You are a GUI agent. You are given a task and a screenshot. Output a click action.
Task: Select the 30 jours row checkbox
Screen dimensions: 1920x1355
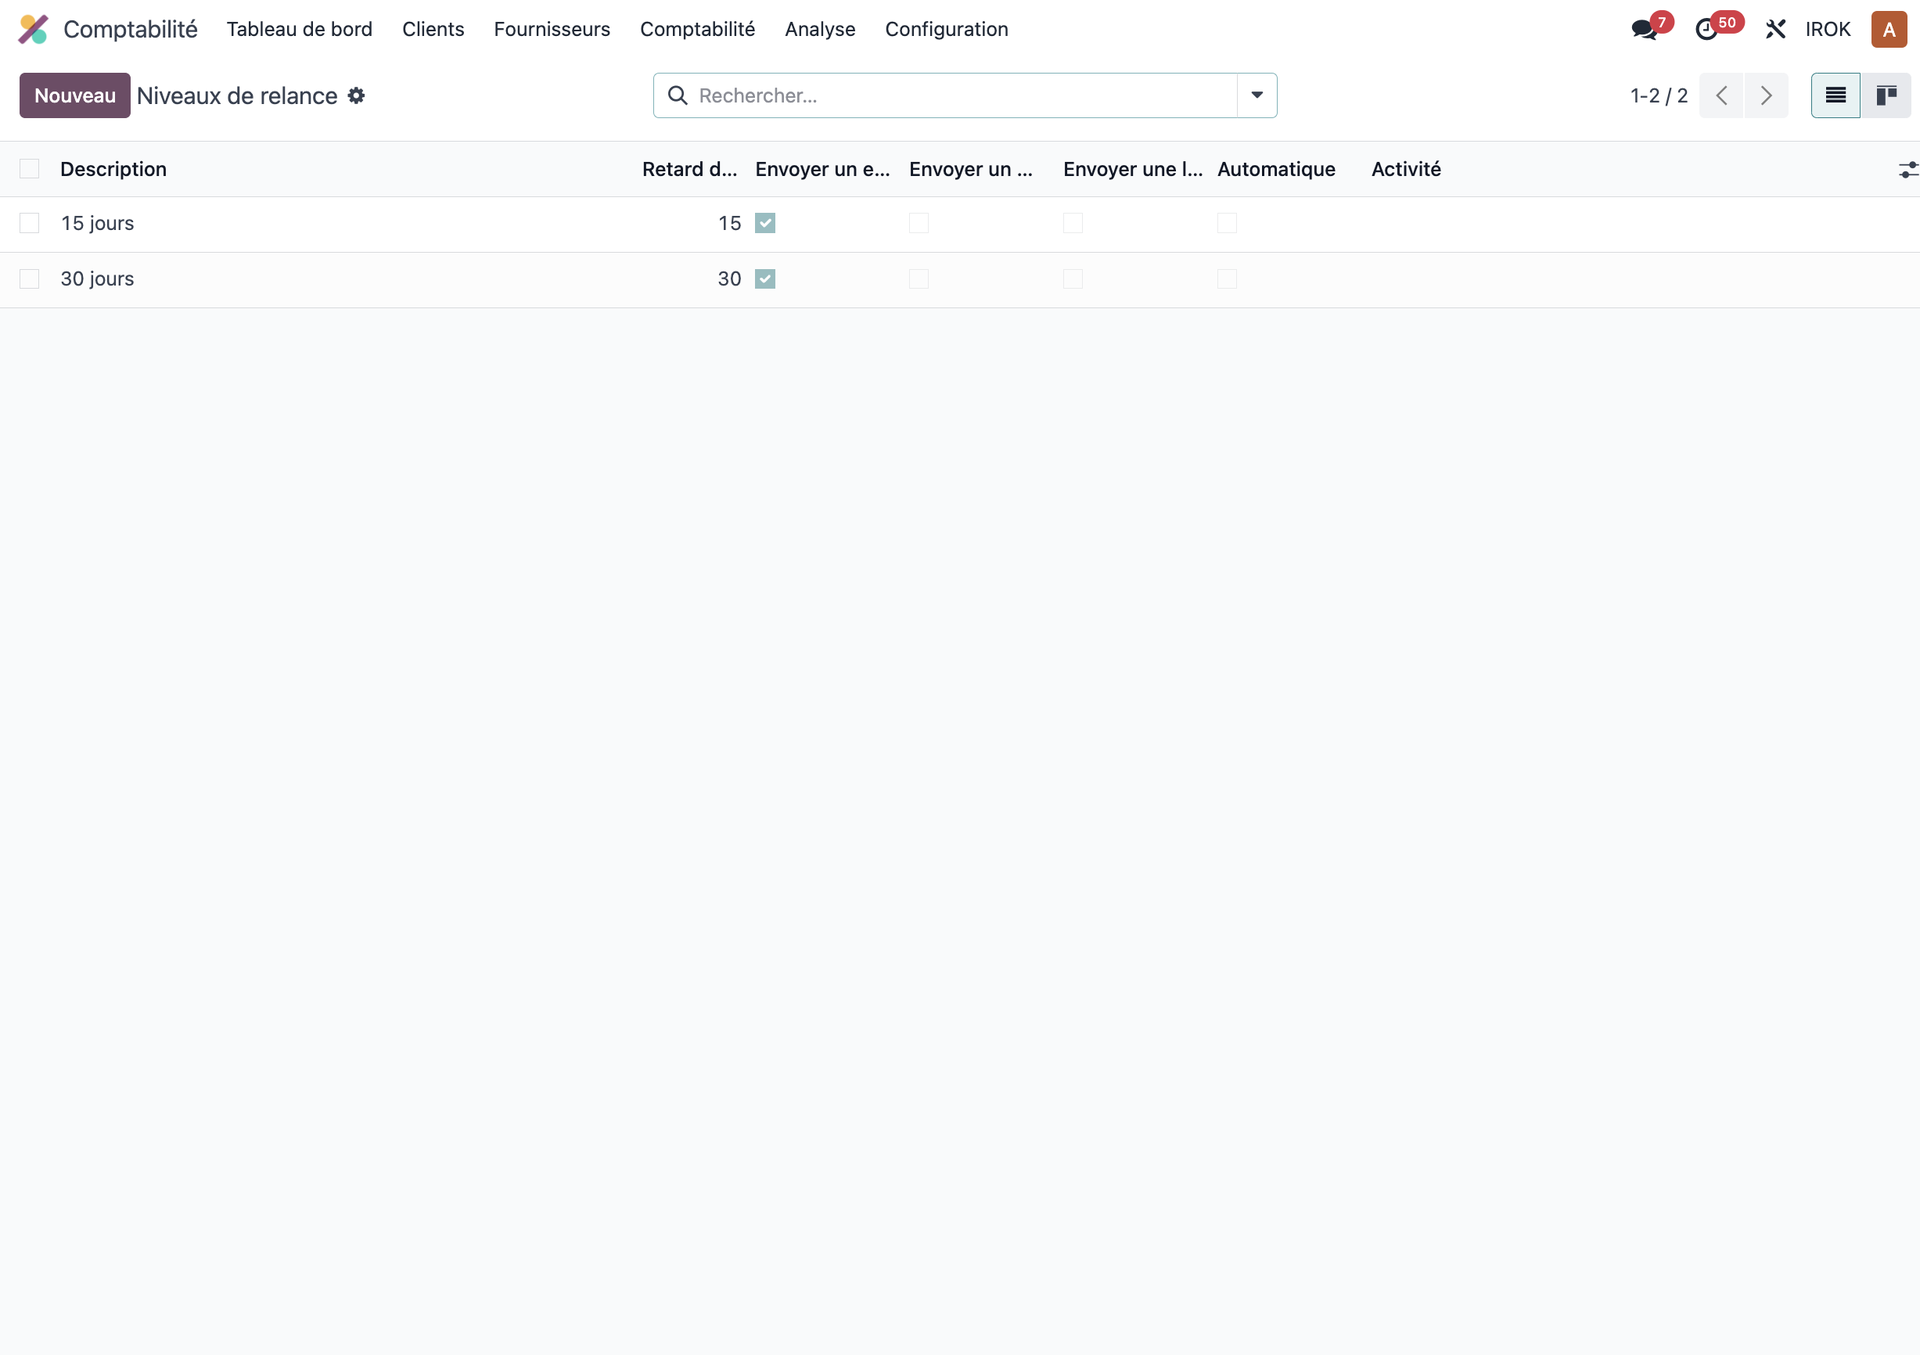coord(30,279)
